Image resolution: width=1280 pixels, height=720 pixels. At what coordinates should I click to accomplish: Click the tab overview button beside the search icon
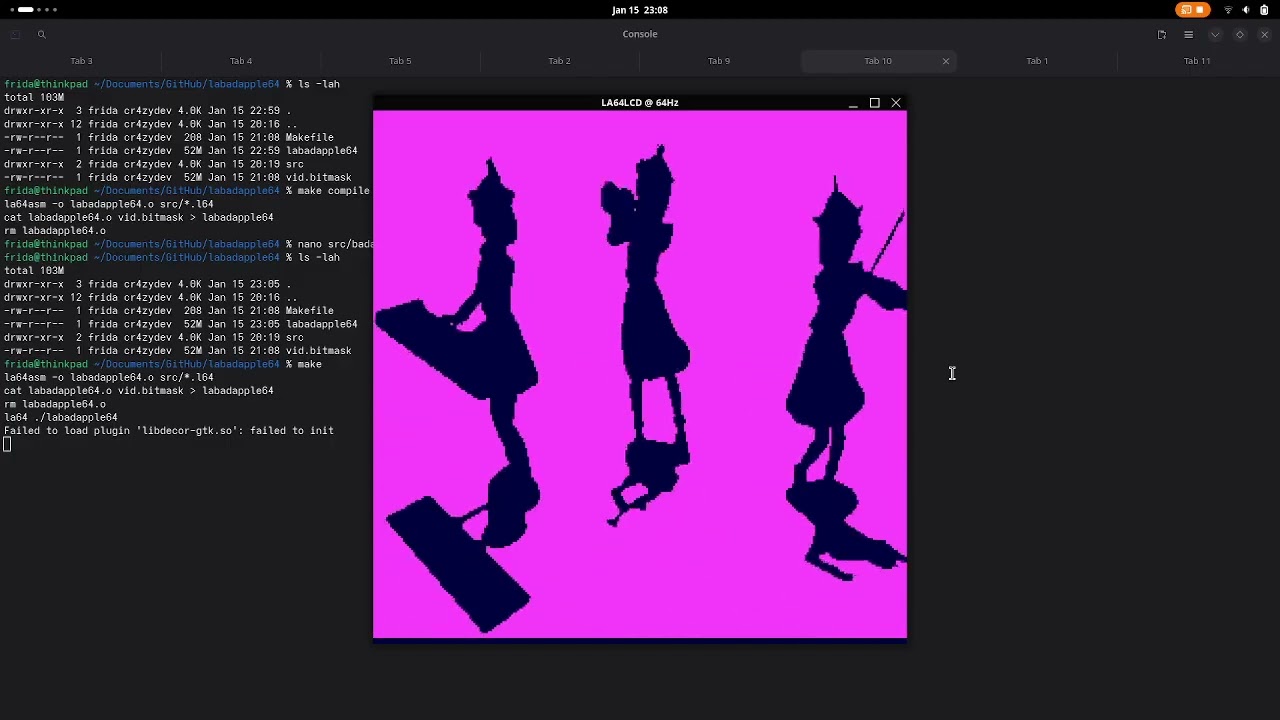click(x=15, y=35)
